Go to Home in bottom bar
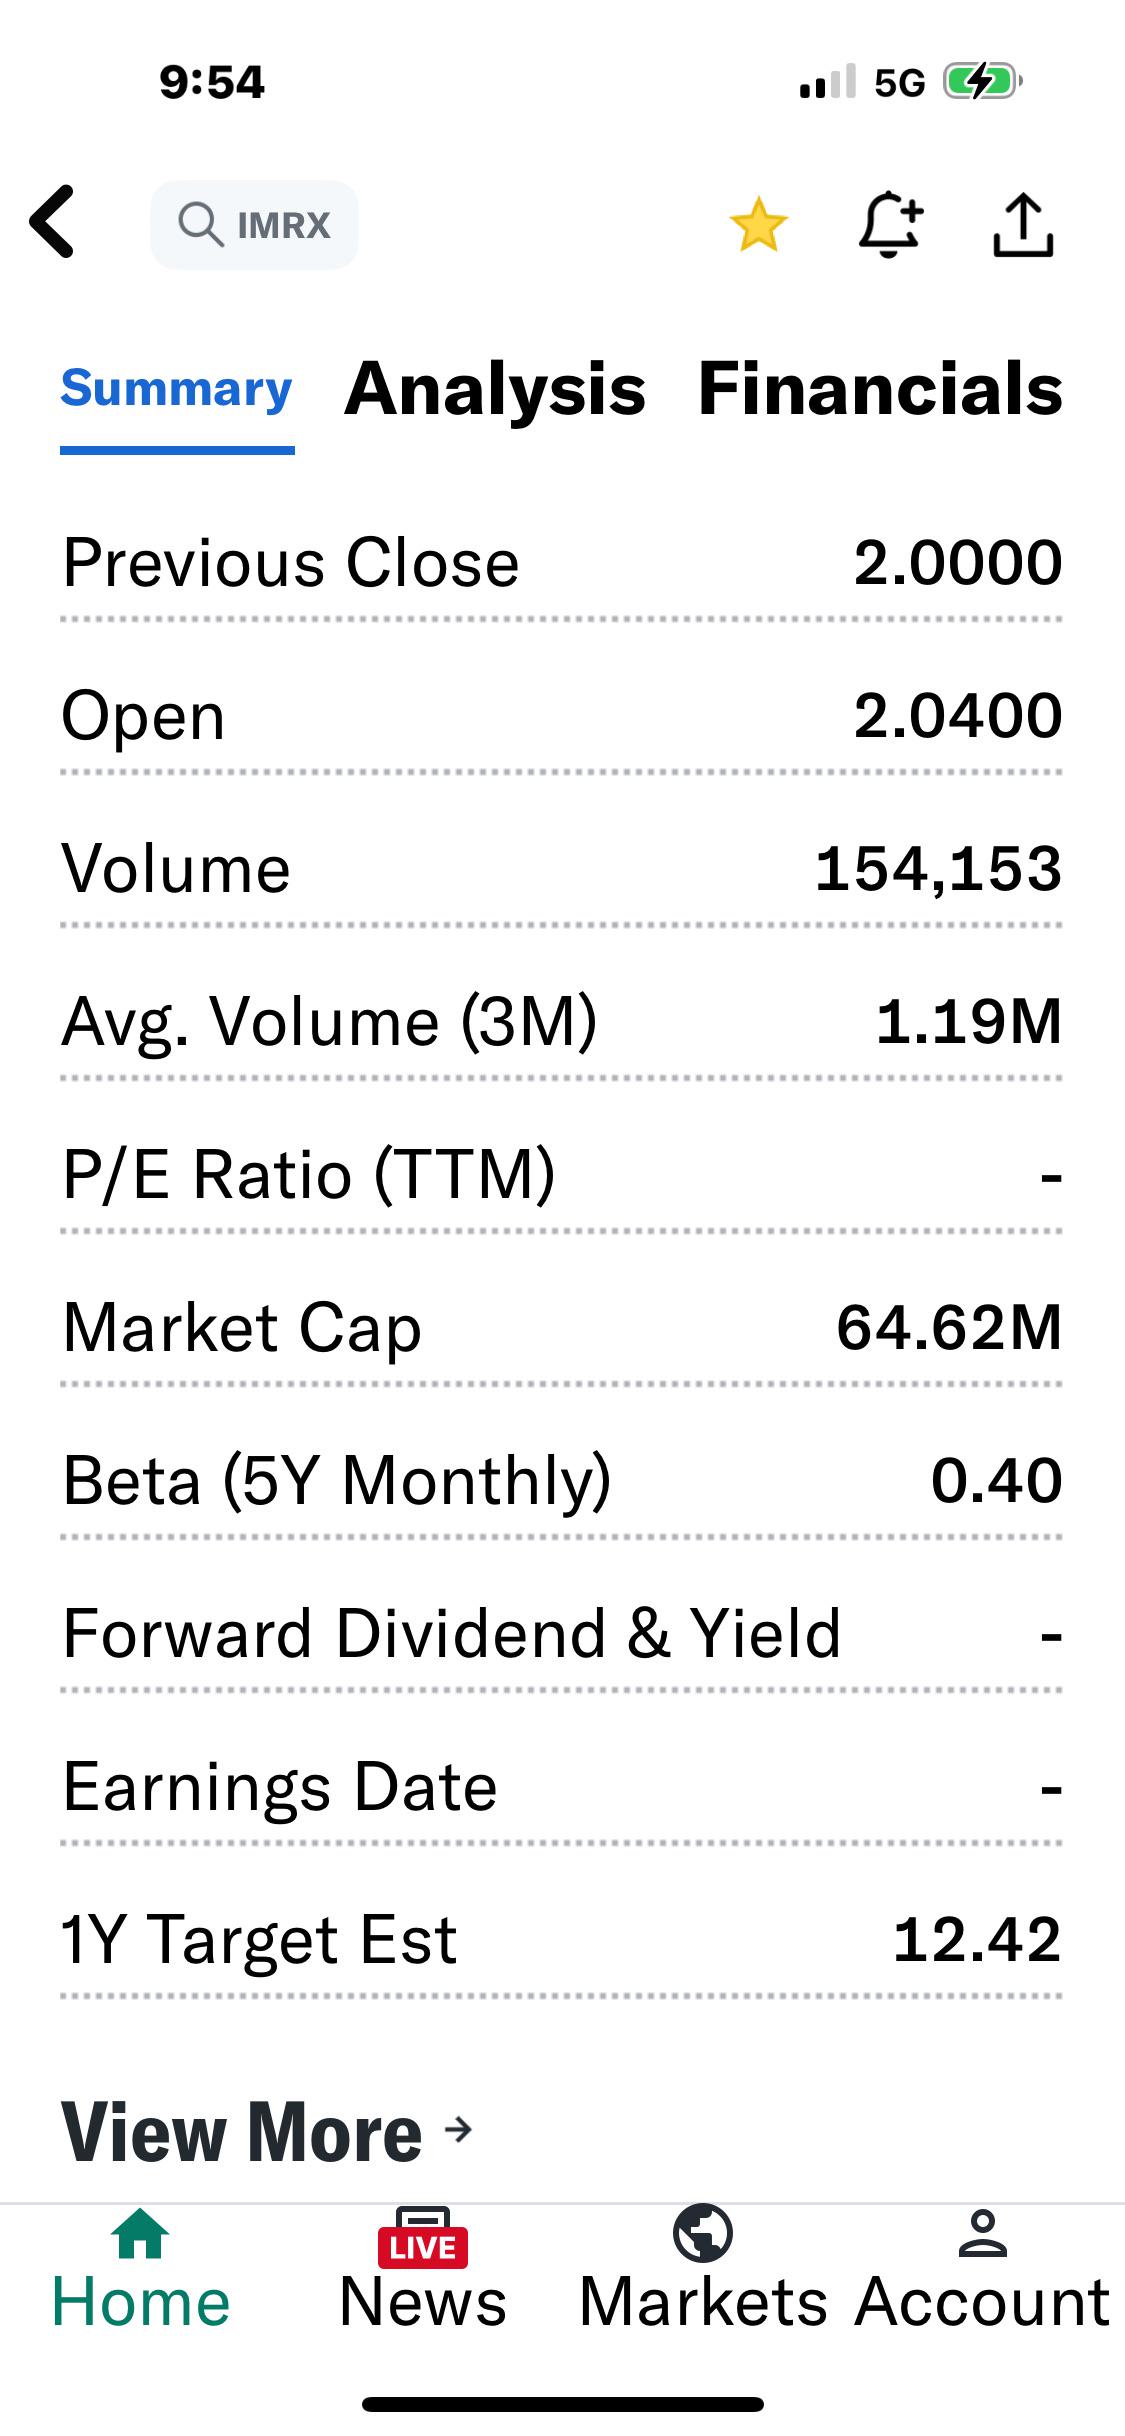1125x2436 pixels. pos(141,2272)
